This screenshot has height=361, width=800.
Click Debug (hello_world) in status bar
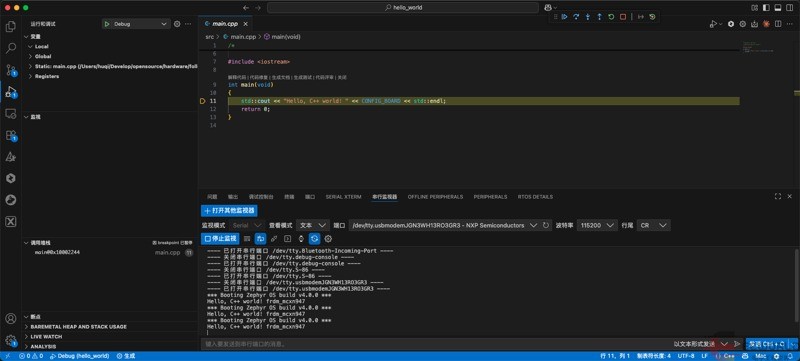click(80, 356)
